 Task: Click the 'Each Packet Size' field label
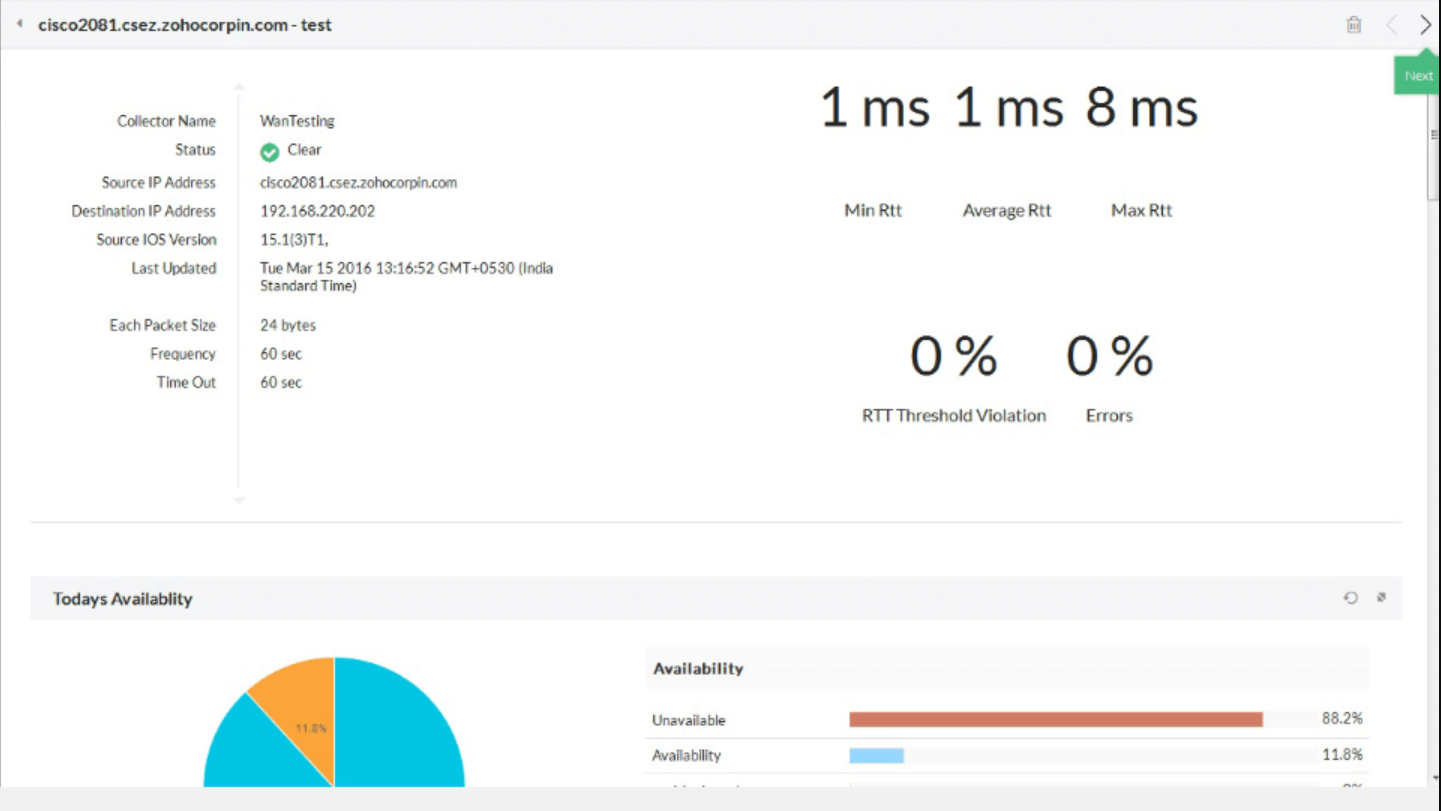click(x=162, y=325)
